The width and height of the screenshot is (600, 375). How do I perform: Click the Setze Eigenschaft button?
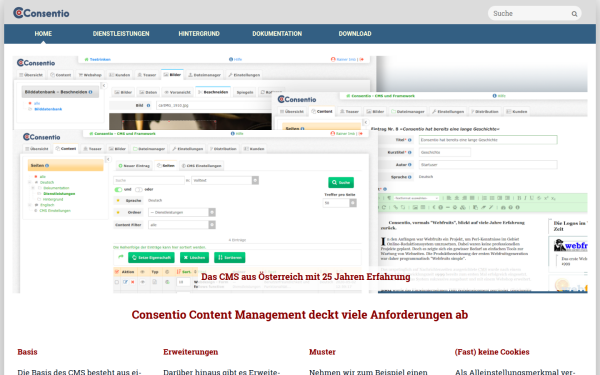(x=151, y=258)
